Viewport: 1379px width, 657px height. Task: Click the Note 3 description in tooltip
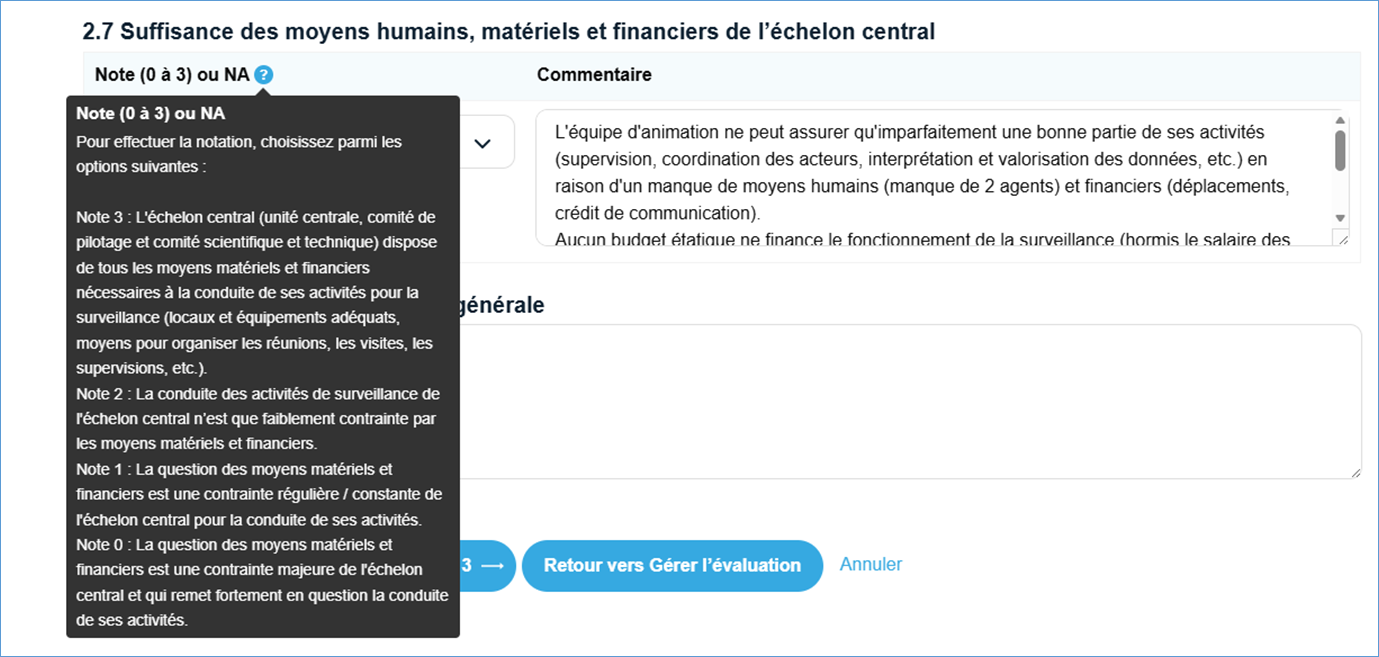tap(255, 293)
